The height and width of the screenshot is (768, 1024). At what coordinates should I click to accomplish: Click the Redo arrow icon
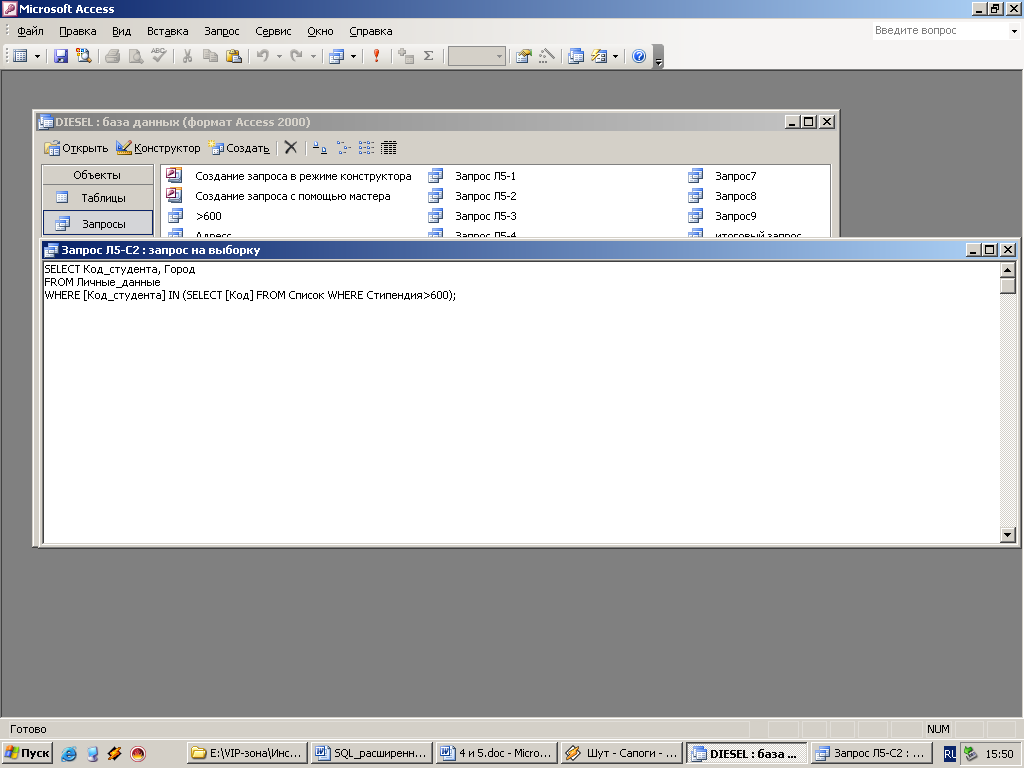[296, 56]
